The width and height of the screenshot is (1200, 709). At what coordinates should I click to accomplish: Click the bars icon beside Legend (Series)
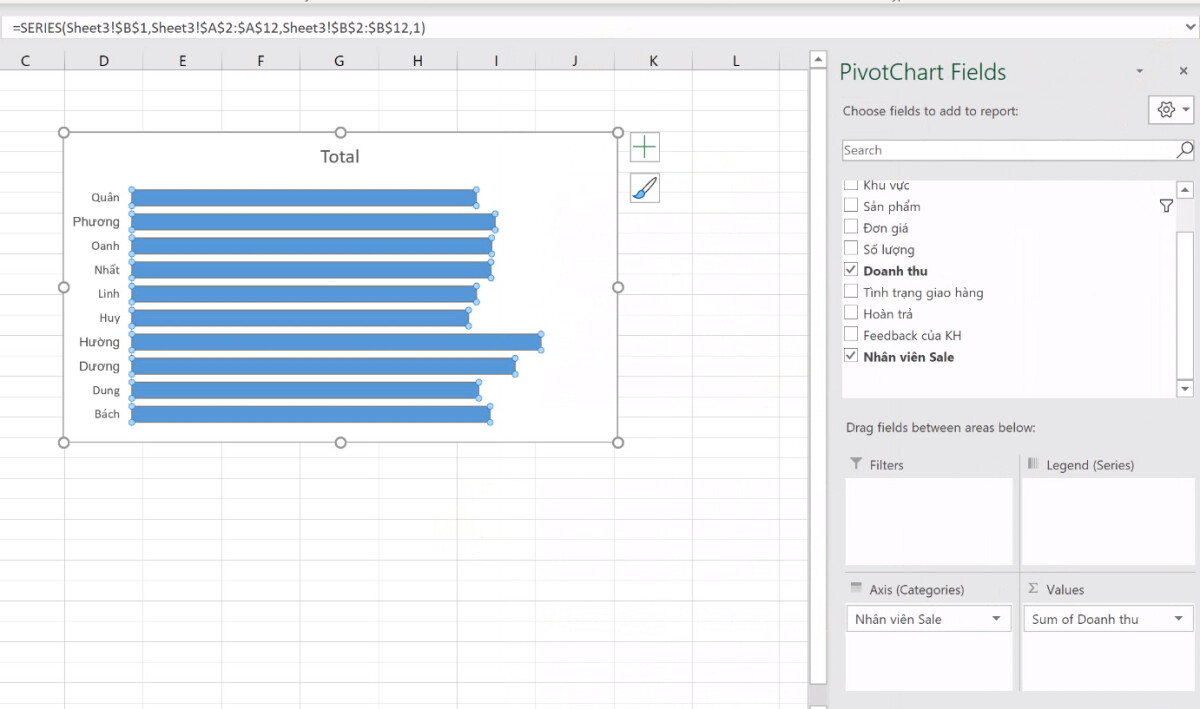pyautogui.click(x=1034, y=464)
